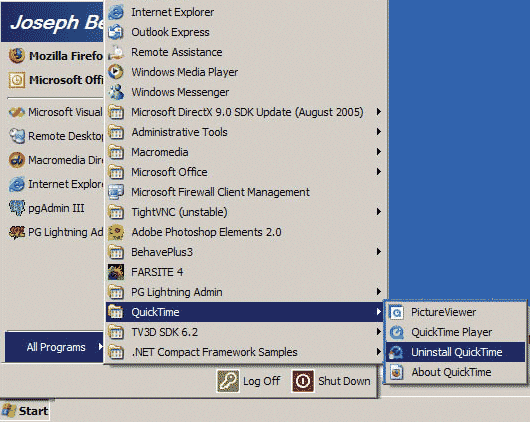This screenshot has width=530, height=422.
Task: Click 'Windows Messenger' text
Action: coord(180,92)
